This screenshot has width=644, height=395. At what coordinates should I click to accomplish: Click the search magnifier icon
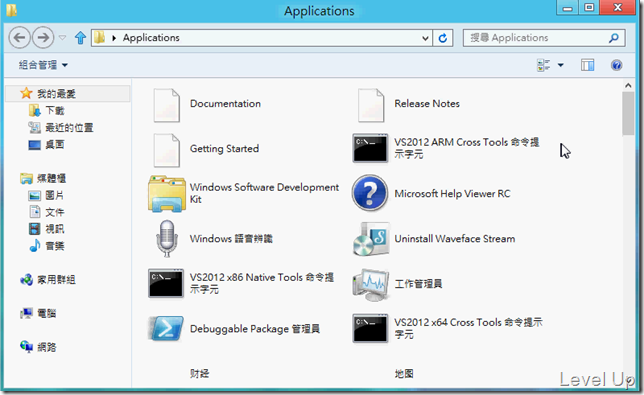click(614, 38)
